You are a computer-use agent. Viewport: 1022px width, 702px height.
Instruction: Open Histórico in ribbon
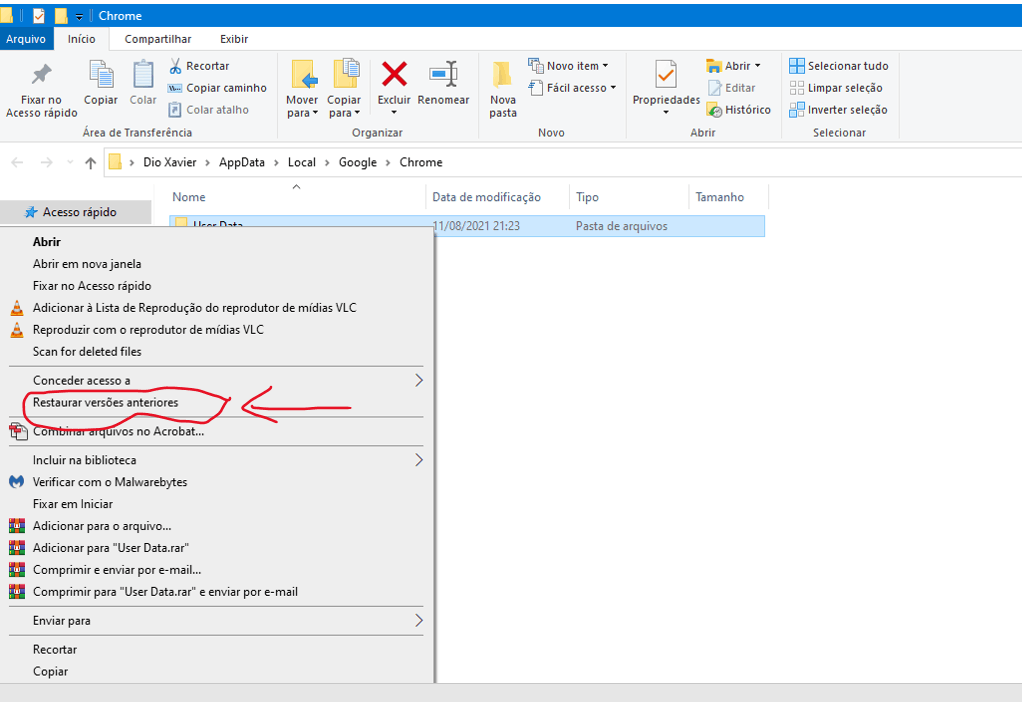click(x=738, y=110)
